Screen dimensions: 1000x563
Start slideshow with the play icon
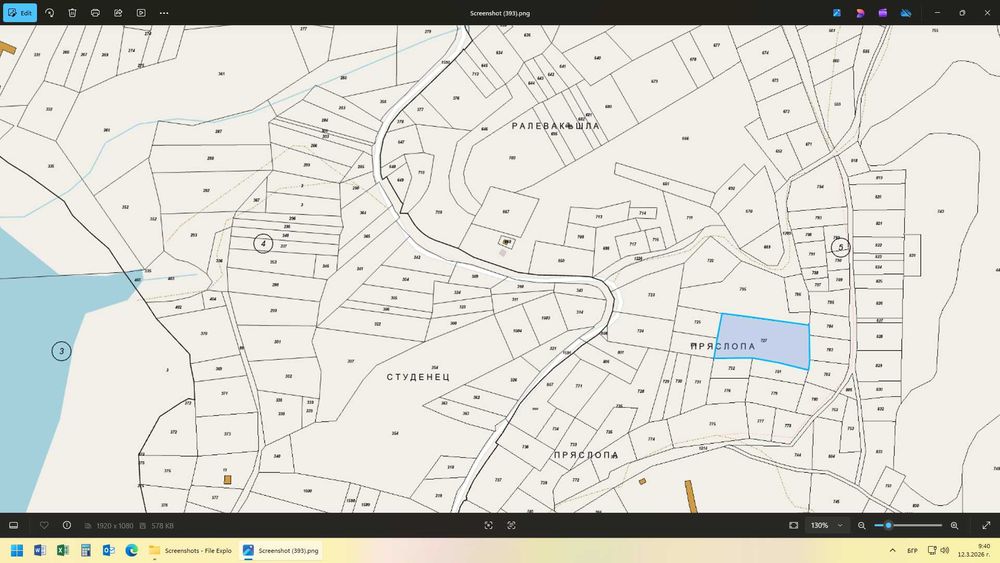pyautogui.click(x=141, y=13)
